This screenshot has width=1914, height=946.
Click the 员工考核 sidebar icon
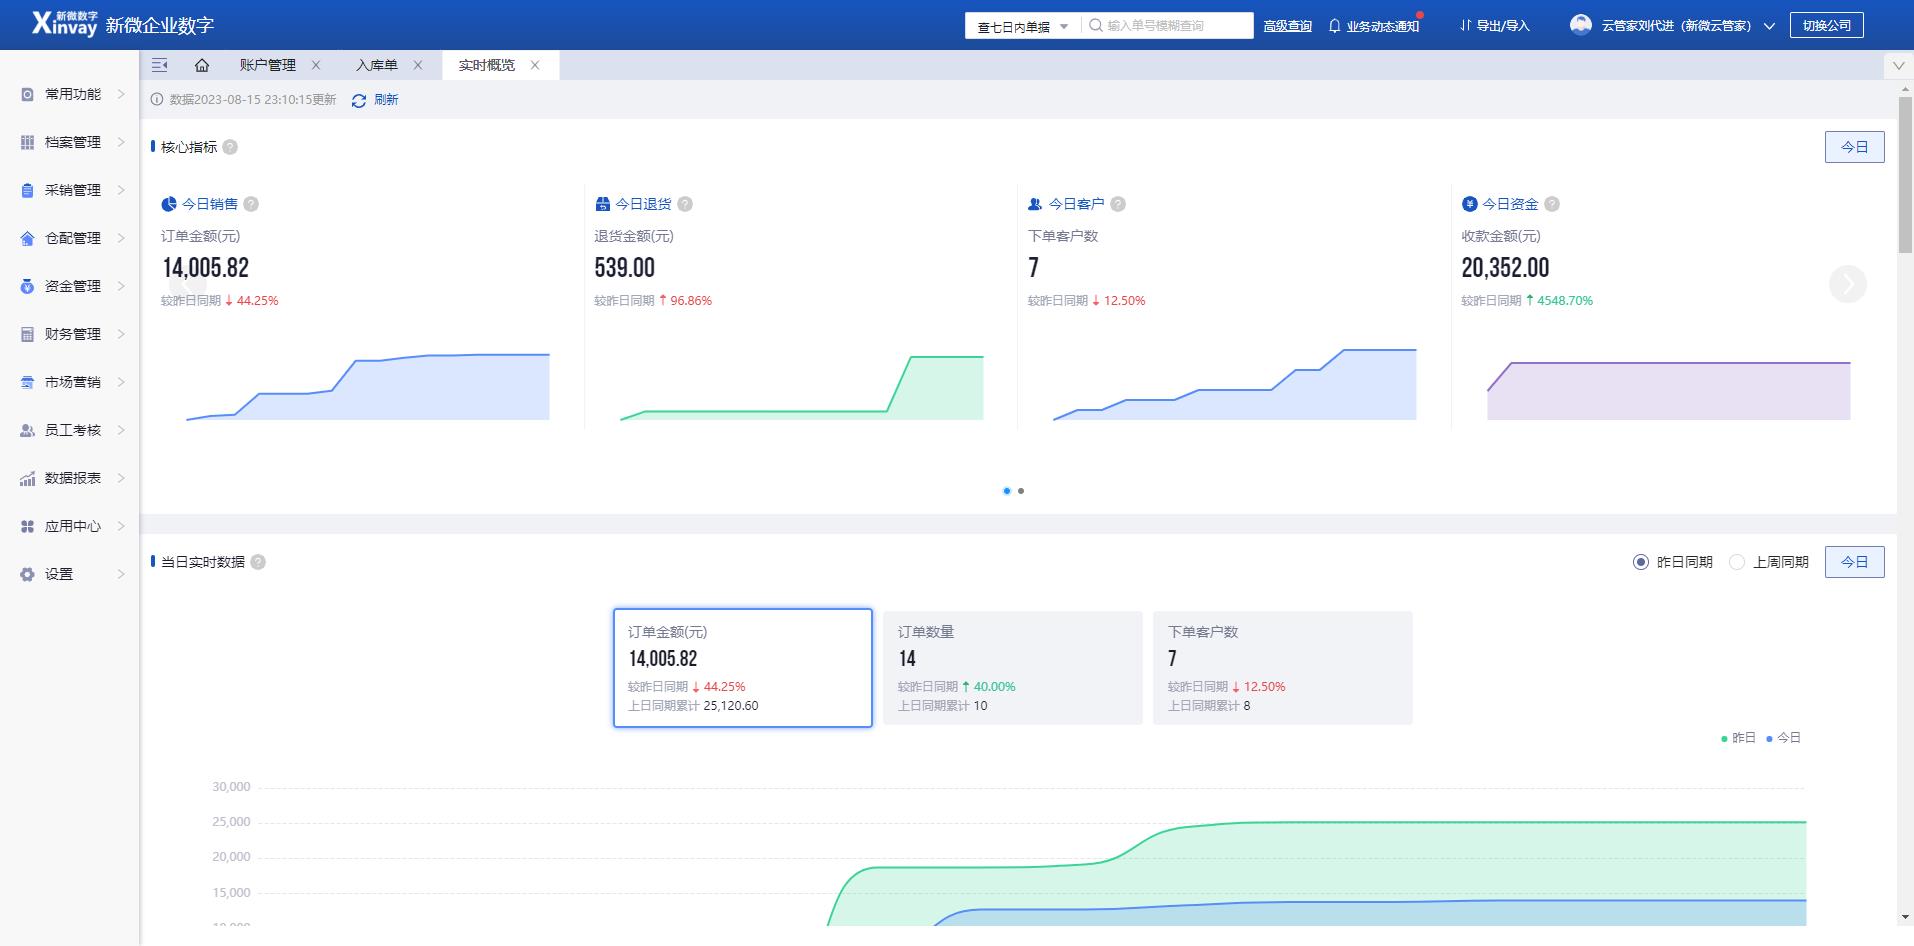(27, 430)
